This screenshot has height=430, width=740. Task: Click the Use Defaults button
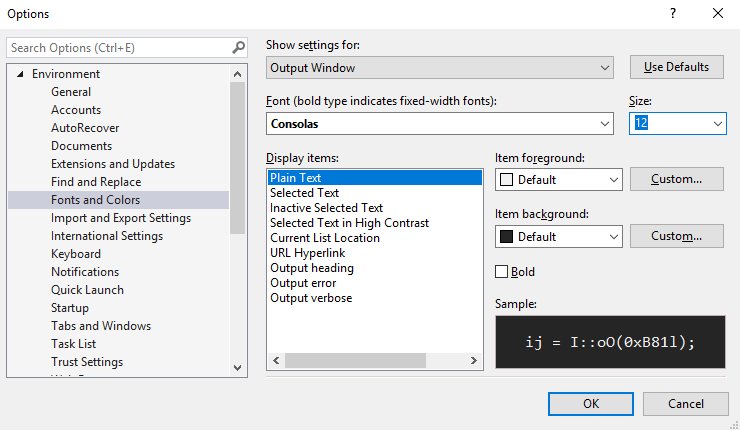676,67
